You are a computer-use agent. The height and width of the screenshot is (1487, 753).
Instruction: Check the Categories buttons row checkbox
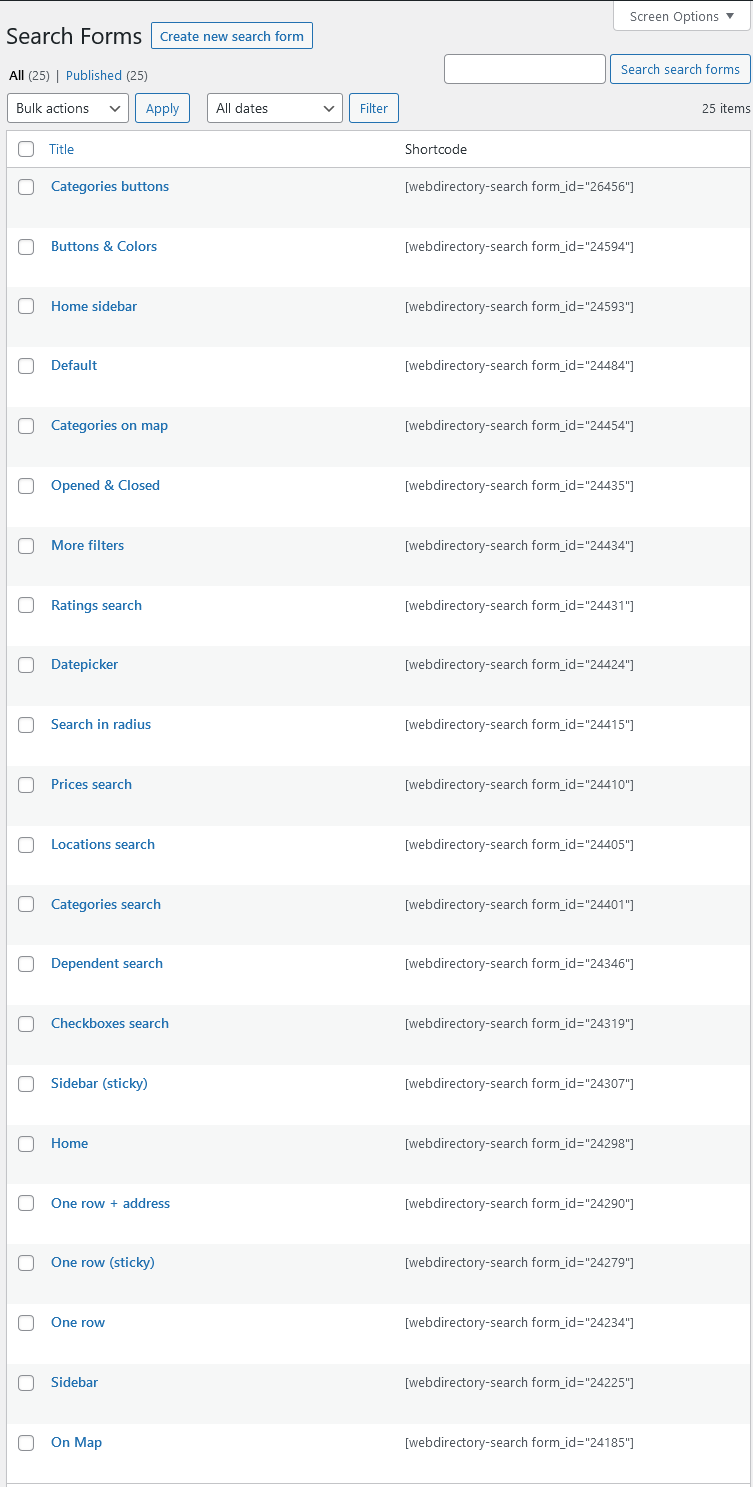(26, 187)
